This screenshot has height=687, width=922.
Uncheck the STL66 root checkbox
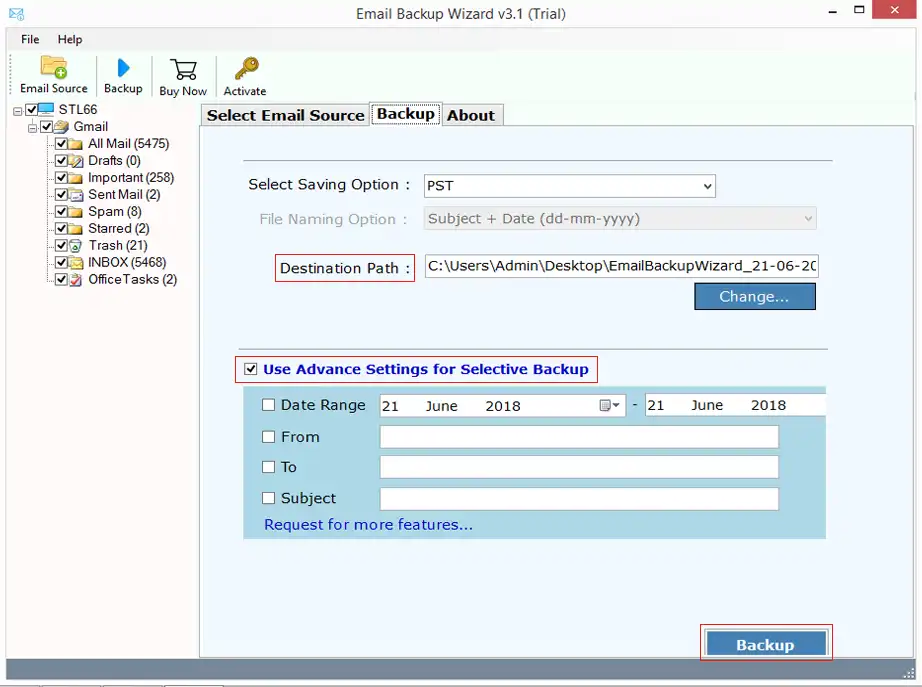coord(31,109)
